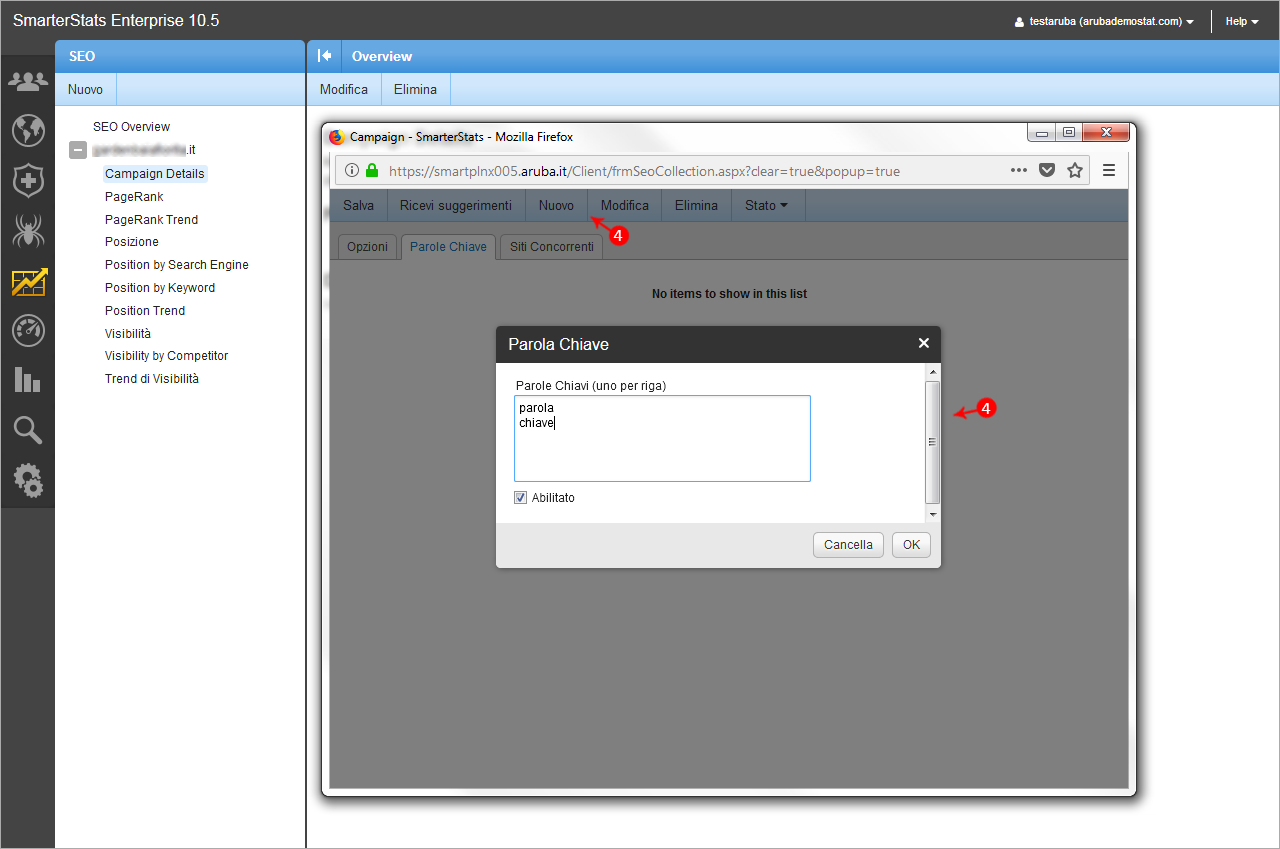Bookmark page with the star icon
The height and width of the screenshot is (849, 1280).
tap(1075, 170)
